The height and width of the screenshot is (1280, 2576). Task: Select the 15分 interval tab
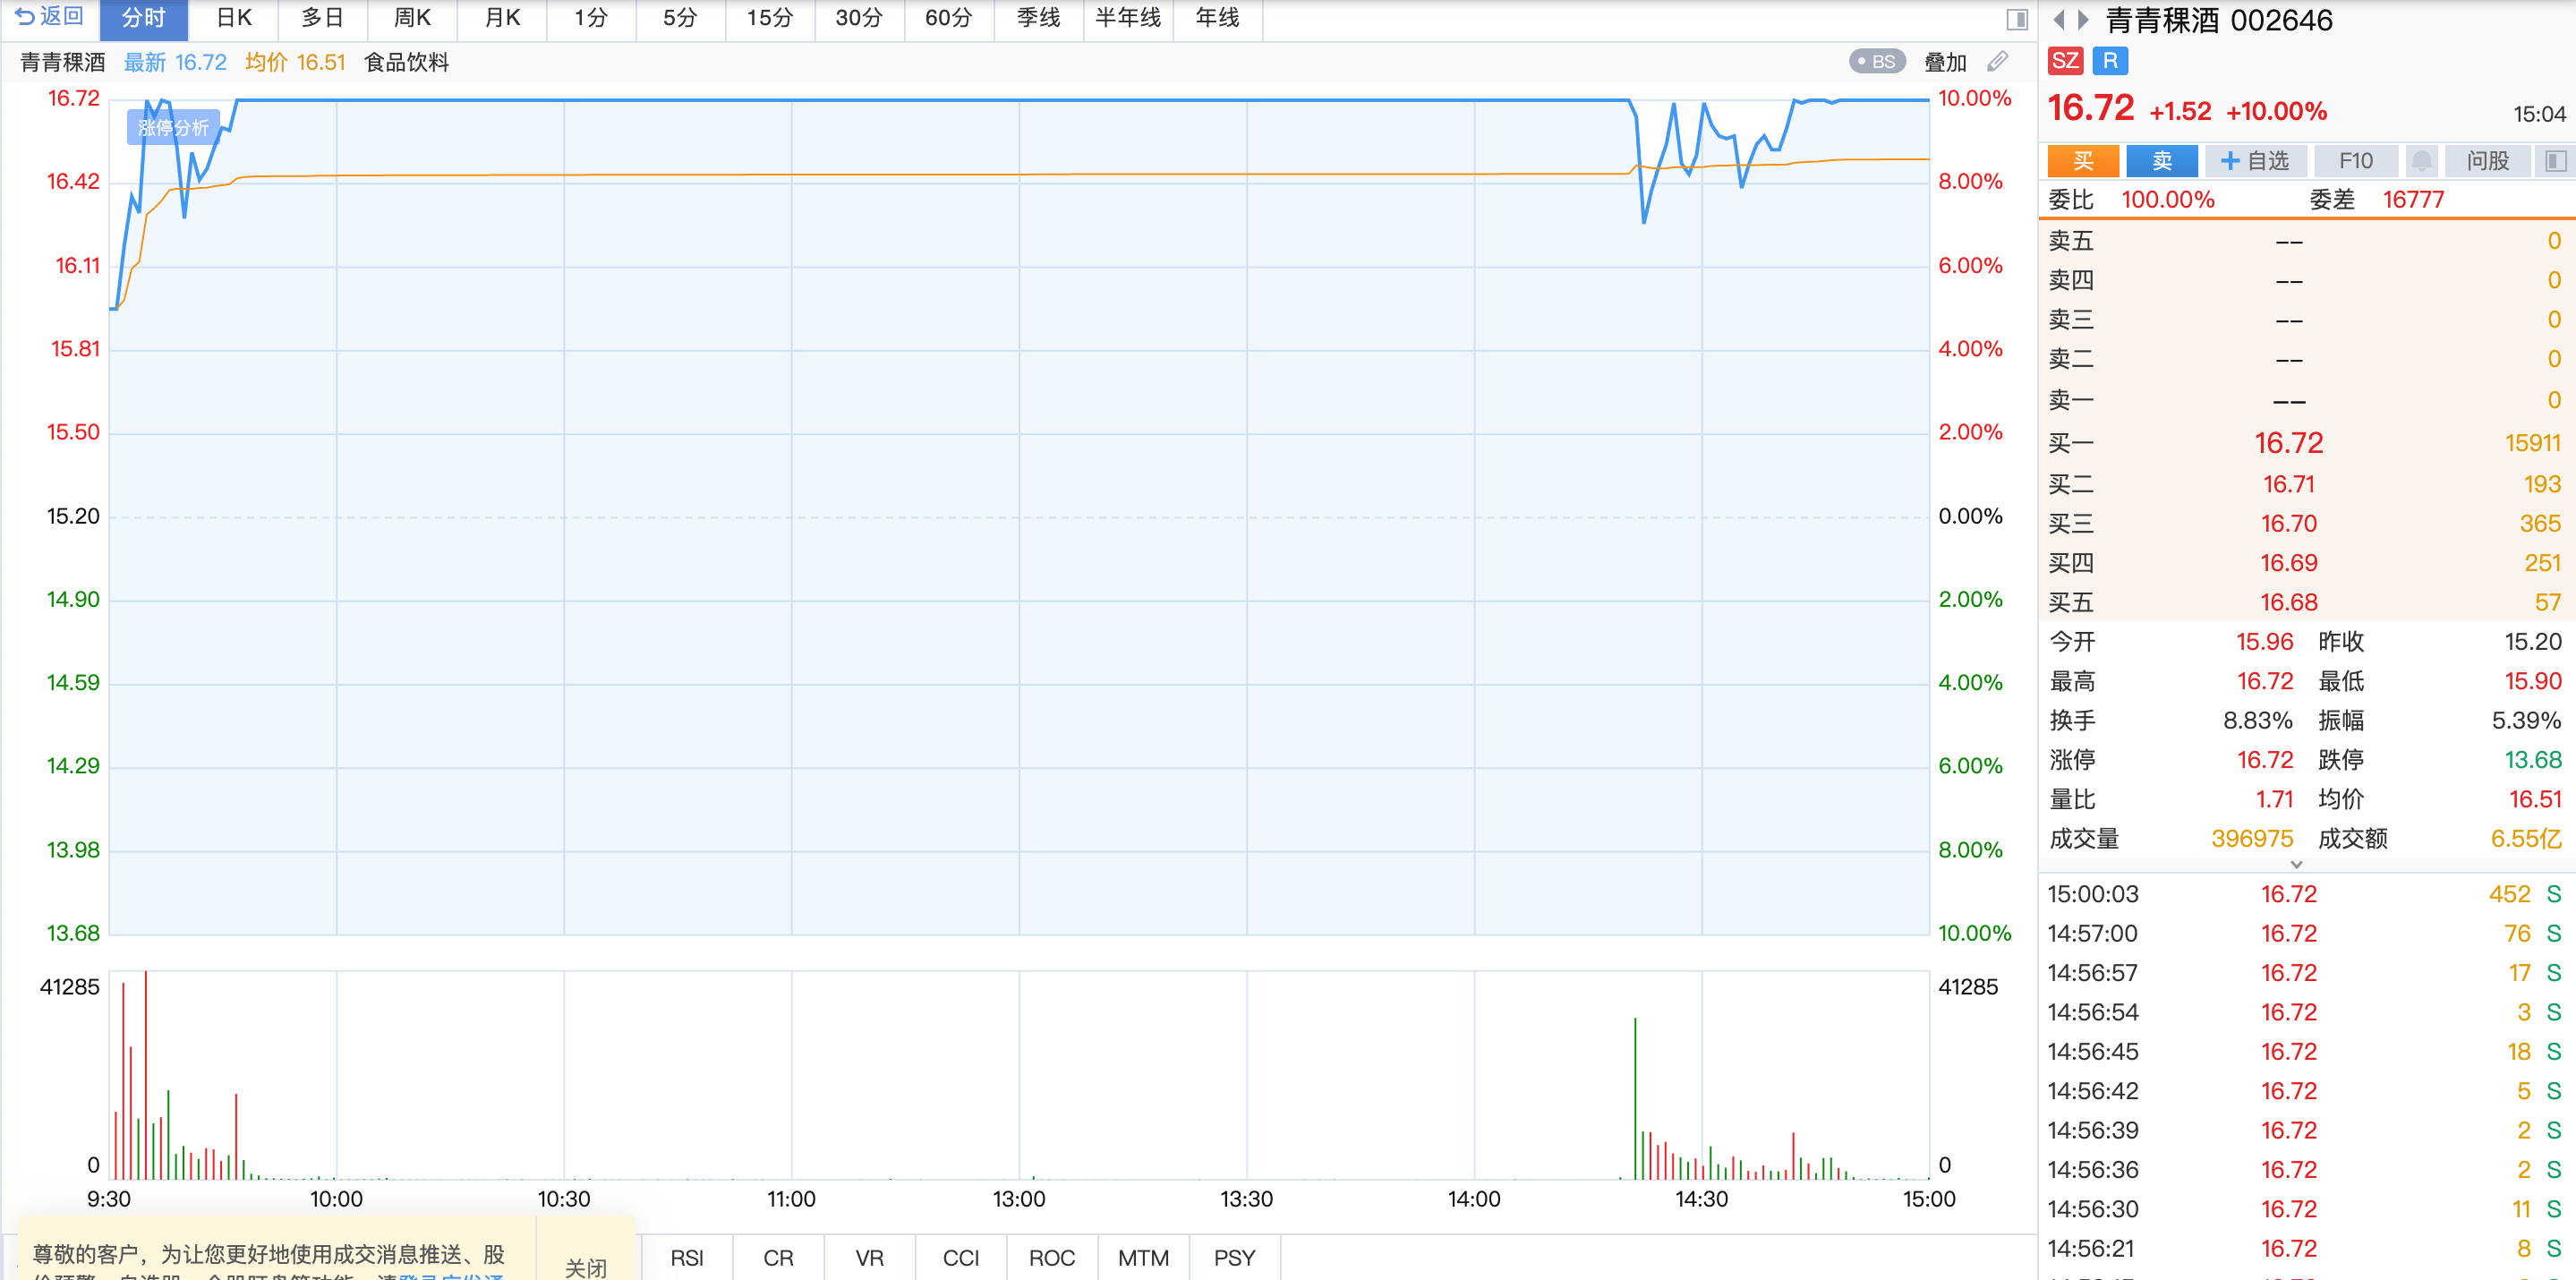770,19
